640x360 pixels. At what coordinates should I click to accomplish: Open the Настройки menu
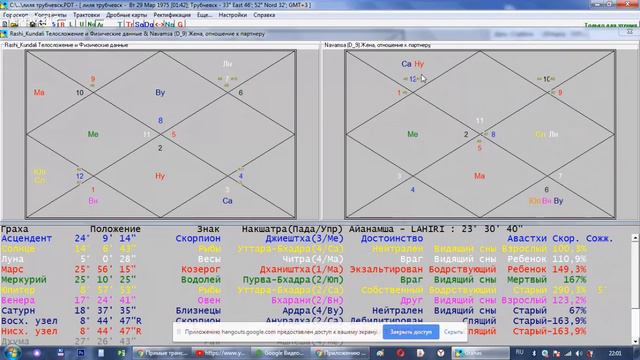click(x=233, y=15)
